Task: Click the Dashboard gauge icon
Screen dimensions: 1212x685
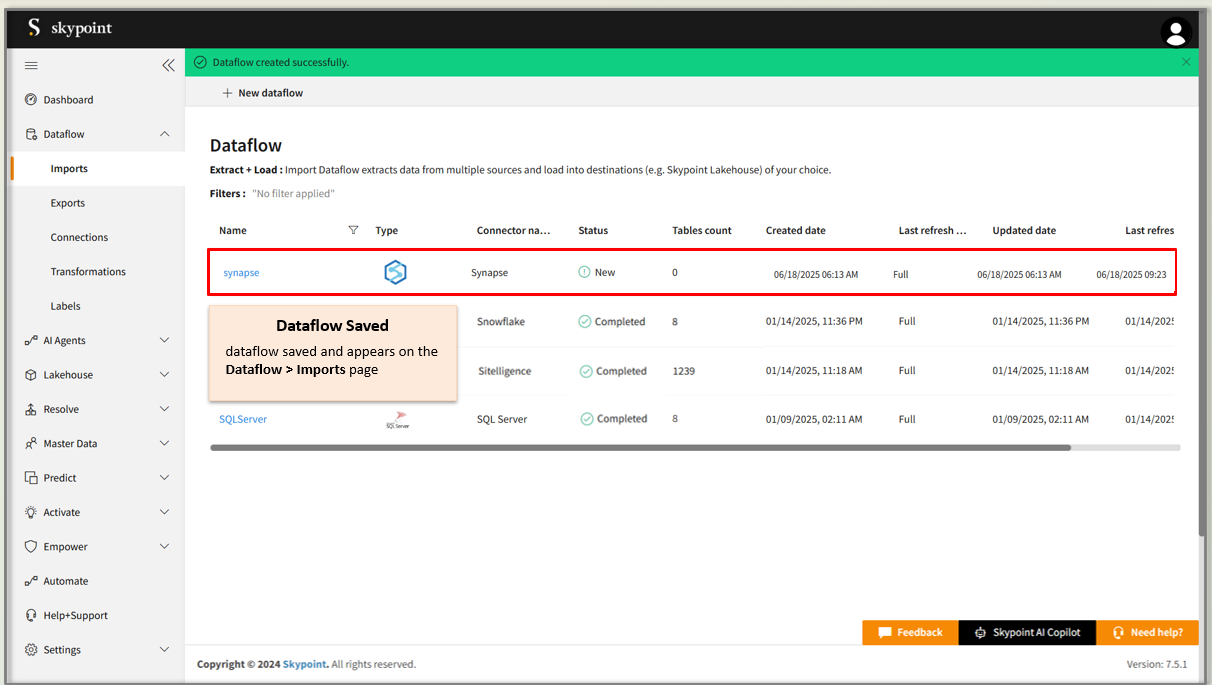Action: (31, 100)
